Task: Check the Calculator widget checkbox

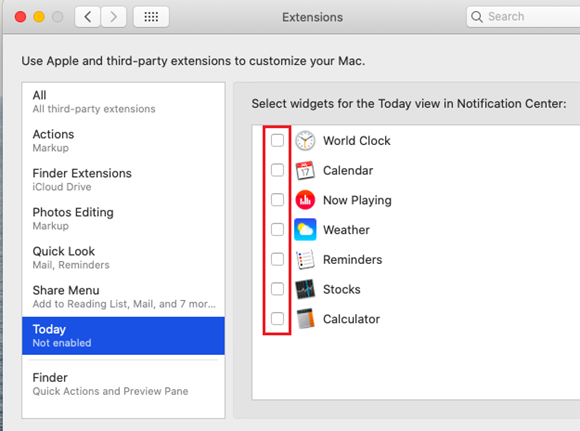Action: click(x=277, y=319)
